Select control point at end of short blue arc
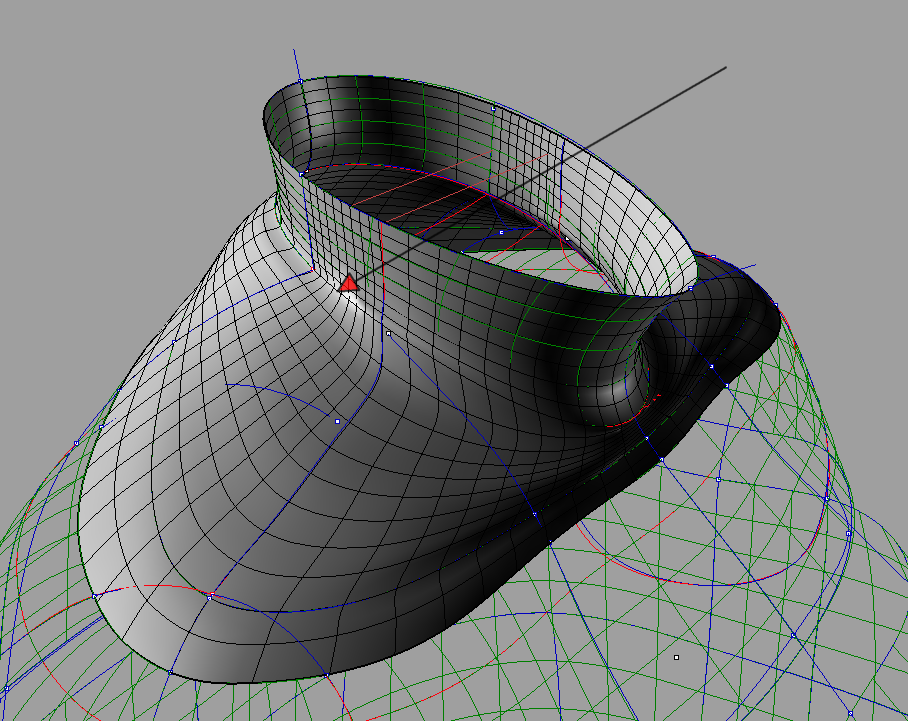The image size is (908, 721). [338, 421]
